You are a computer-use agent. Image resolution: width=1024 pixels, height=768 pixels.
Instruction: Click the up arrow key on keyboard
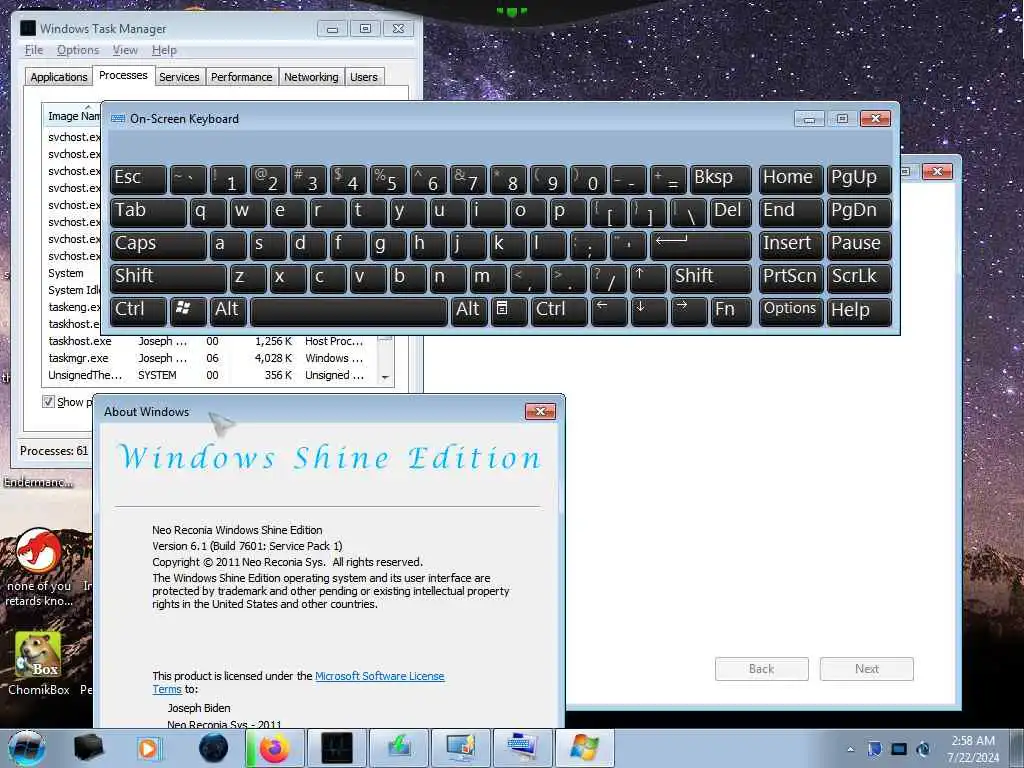[x=648, y=278]
